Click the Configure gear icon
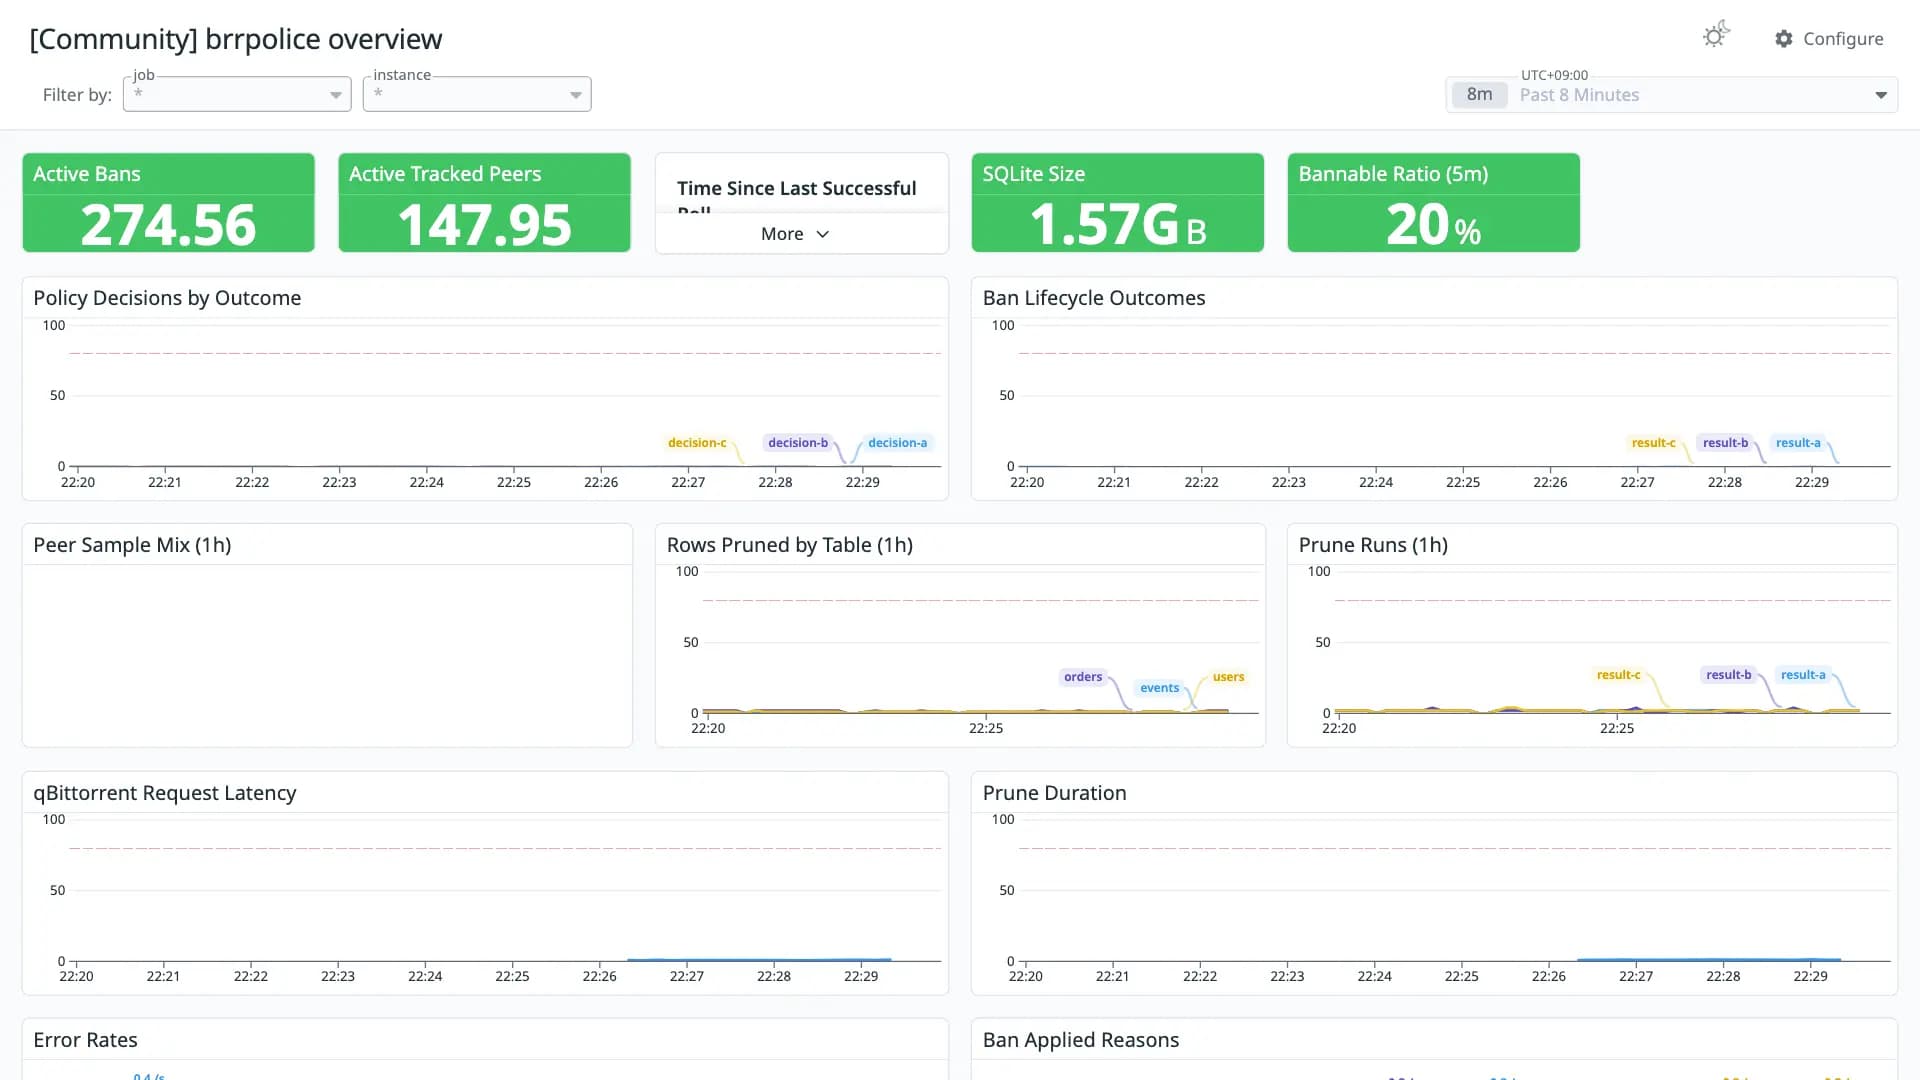The image size is (1920, 1080). point(1784,39)
